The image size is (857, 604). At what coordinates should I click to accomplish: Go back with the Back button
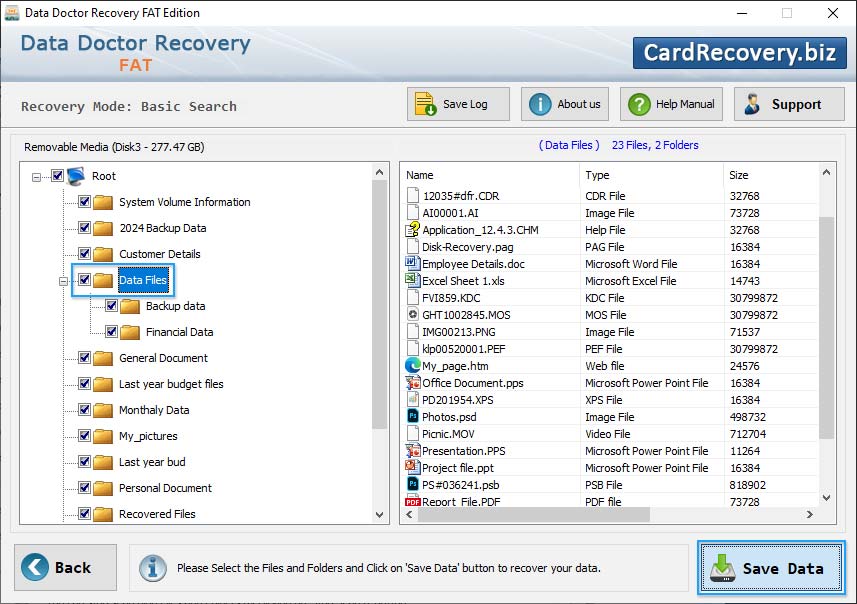(66, 567)
